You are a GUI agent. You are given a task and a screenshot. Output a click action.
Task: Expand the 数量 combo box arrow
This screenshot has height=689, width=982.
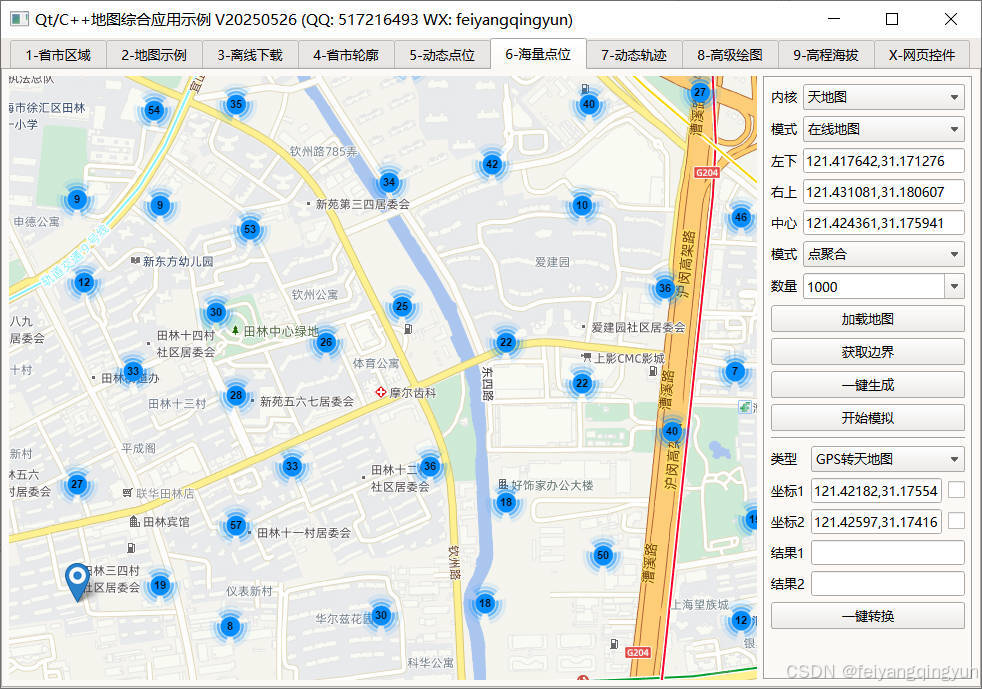click(x=954, y=287)
